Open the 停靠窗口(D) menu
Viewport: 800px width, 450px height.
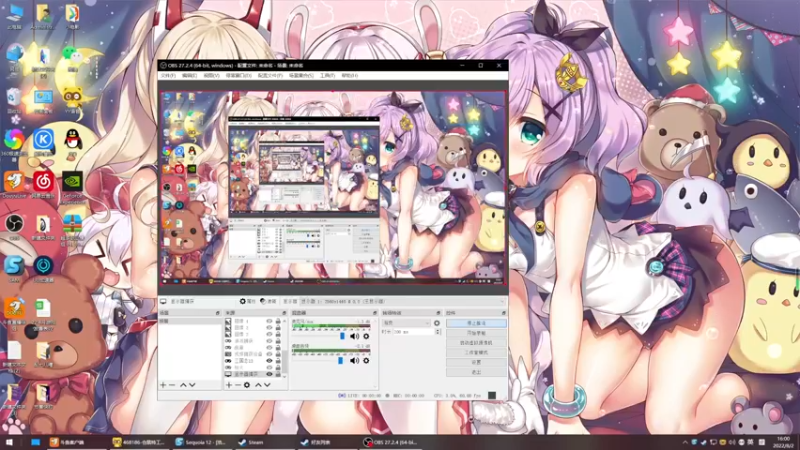tap(238, 76)
